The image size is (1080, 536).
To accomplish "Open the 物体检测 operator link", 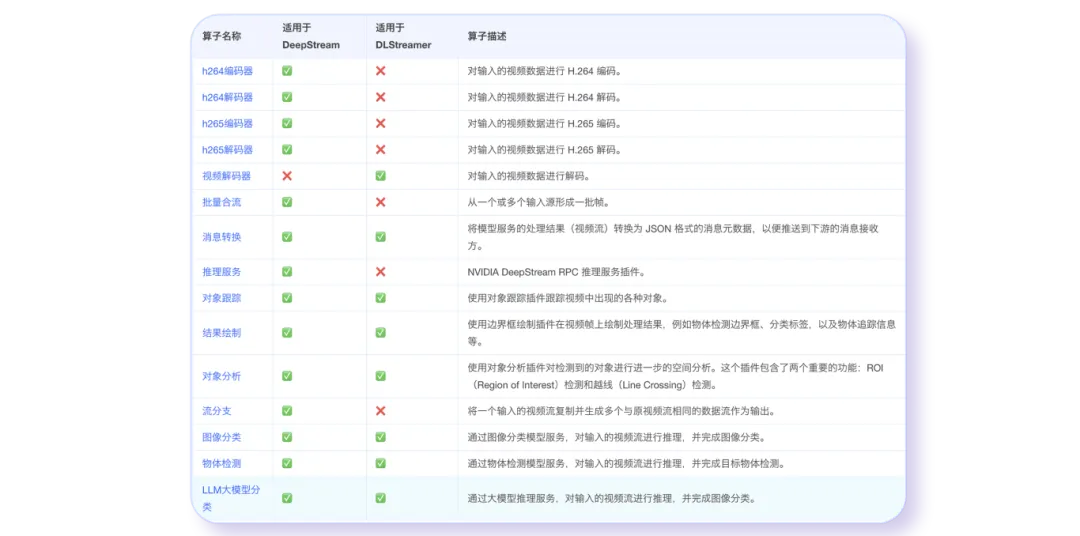I will [222, 463].
